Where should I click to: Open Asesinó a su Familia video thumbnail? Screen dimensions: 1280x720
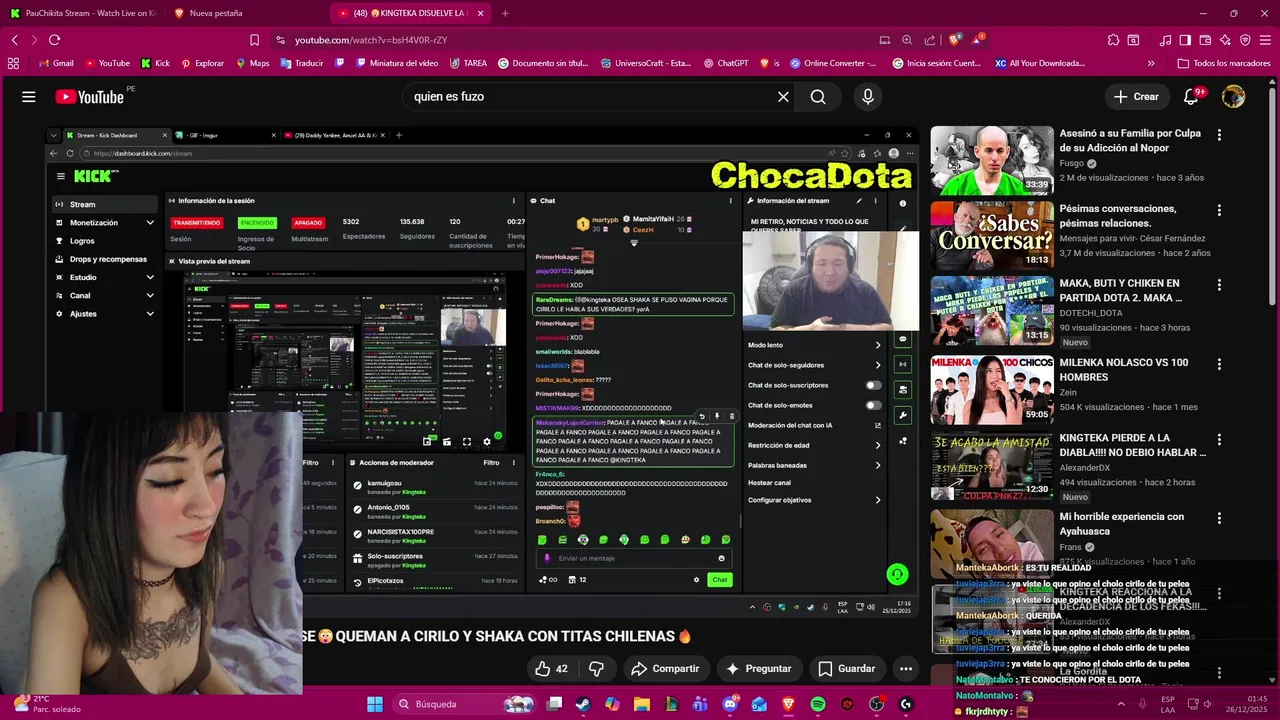[992, 160]
